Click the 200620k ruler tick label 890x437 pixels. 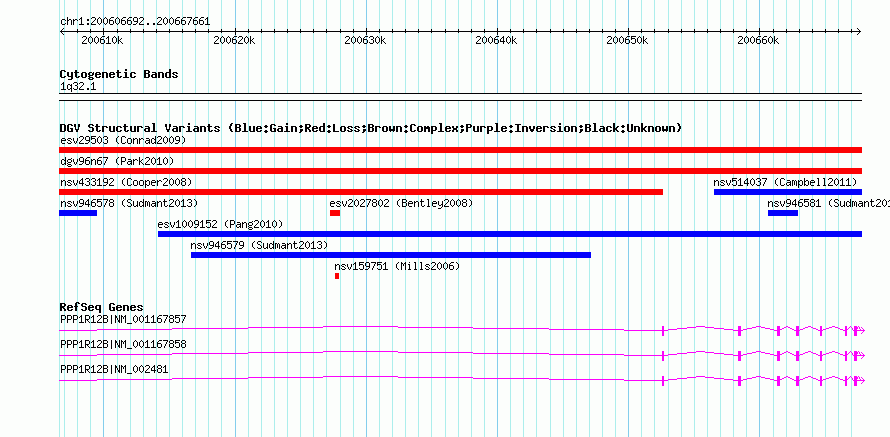tap(233, 40)
